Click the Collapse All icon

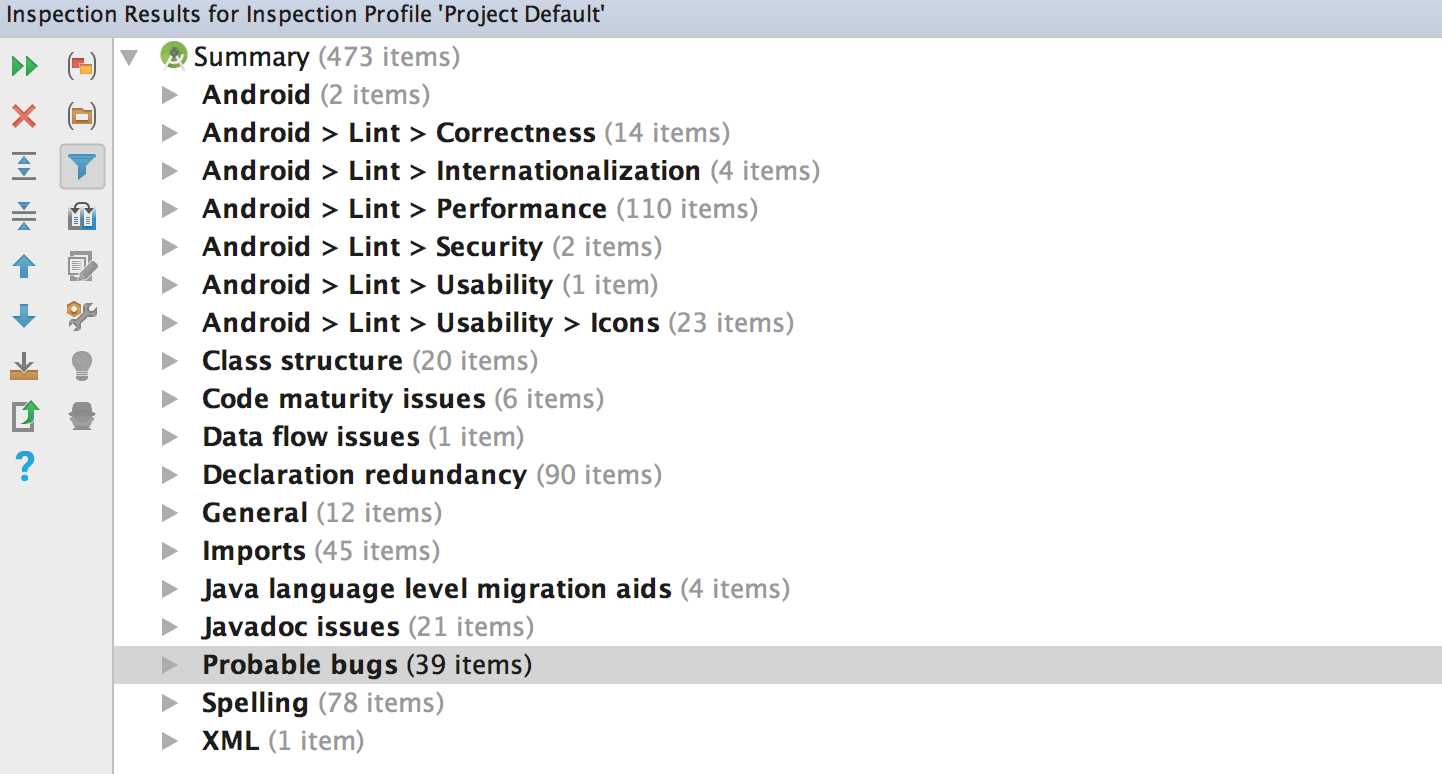[x=24, y=215]
